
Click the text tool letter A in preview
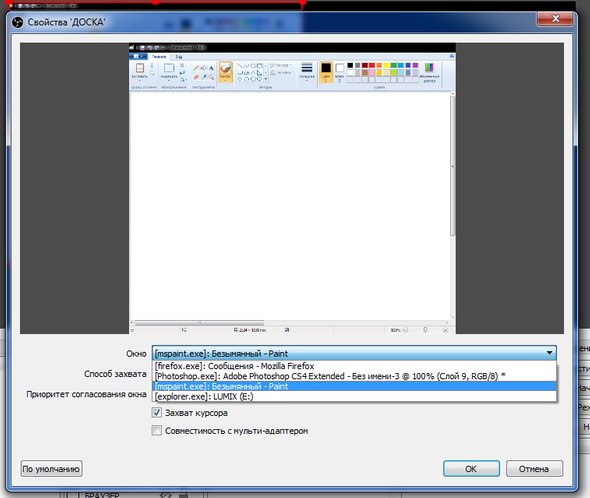coord(211,68)
